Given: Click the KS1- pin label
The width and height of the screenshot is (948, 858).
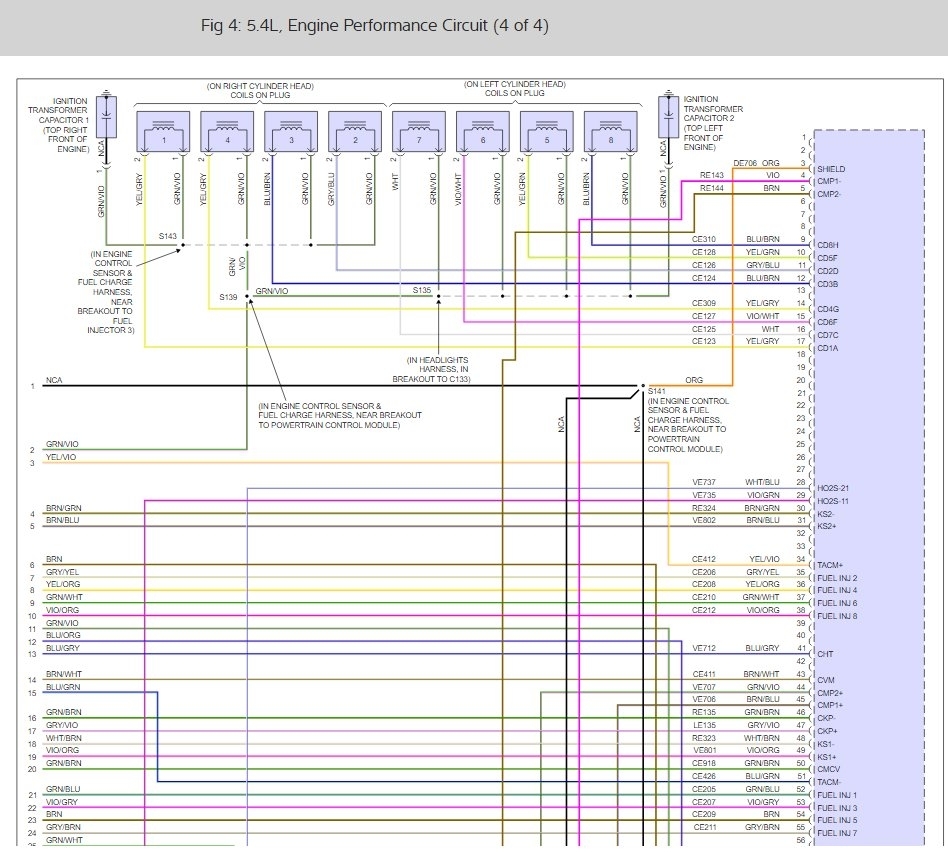Looking at the screenshot, I should click(826, 744).
